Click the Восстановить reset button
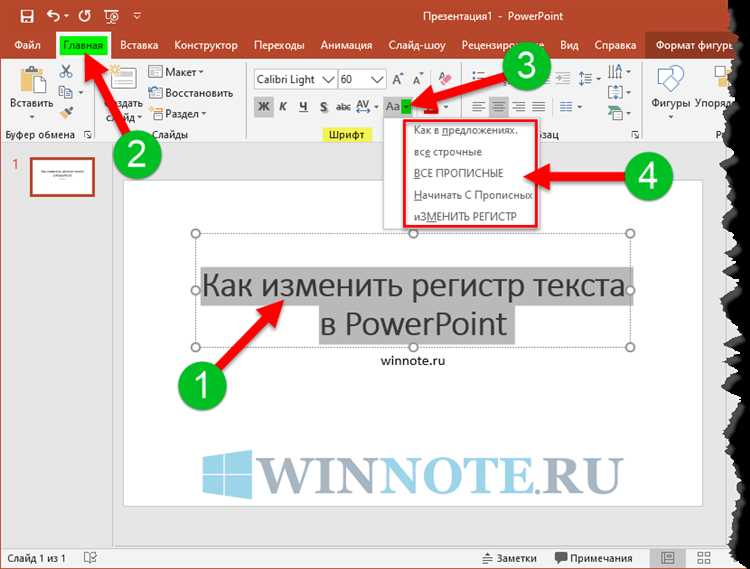Screen dimensions: 750x569 191,93
